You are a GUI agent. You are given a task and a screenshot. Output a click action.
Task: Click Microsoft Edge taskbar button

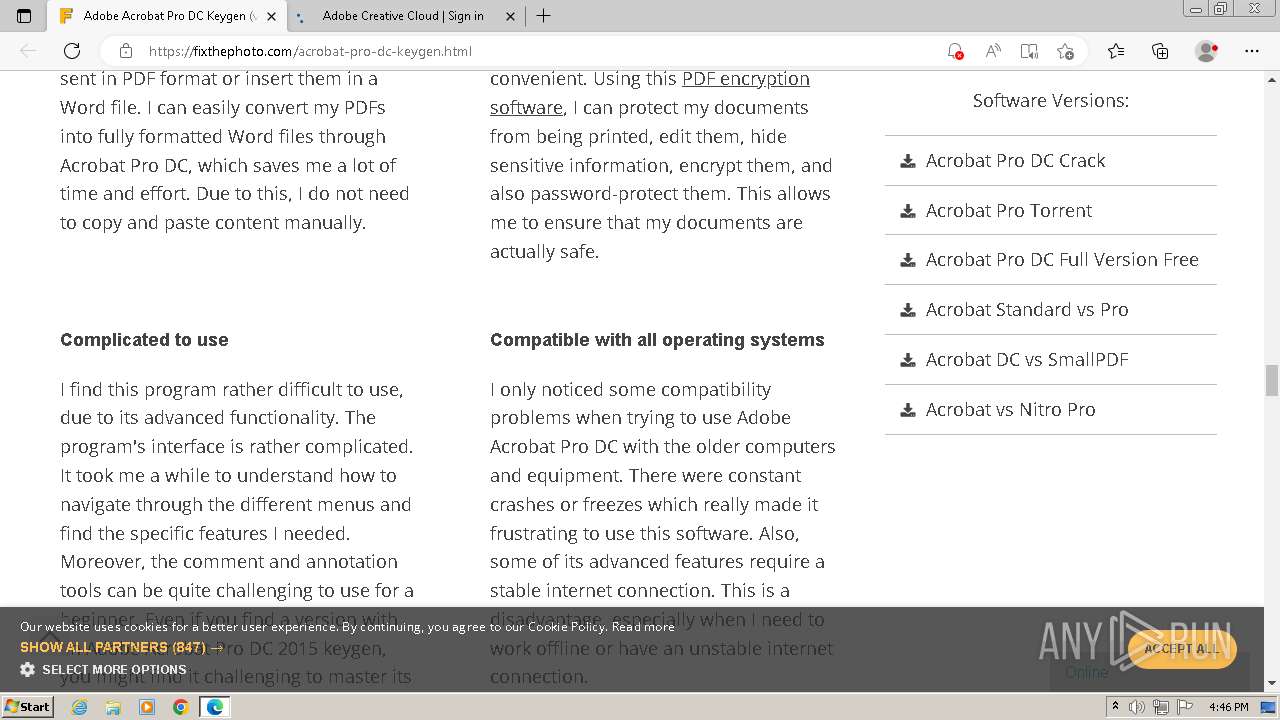[x=215, y=707]
